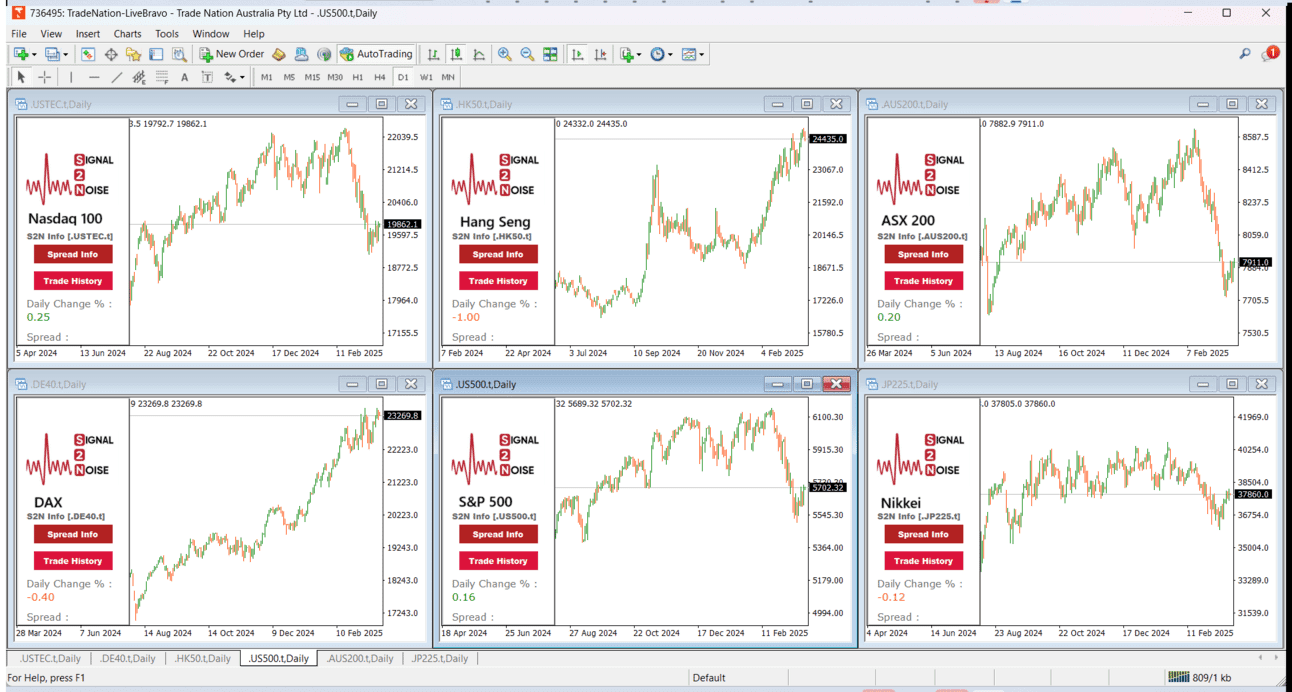Select the text insertion tool
1292x692 pixels.
tap(184, 77)
